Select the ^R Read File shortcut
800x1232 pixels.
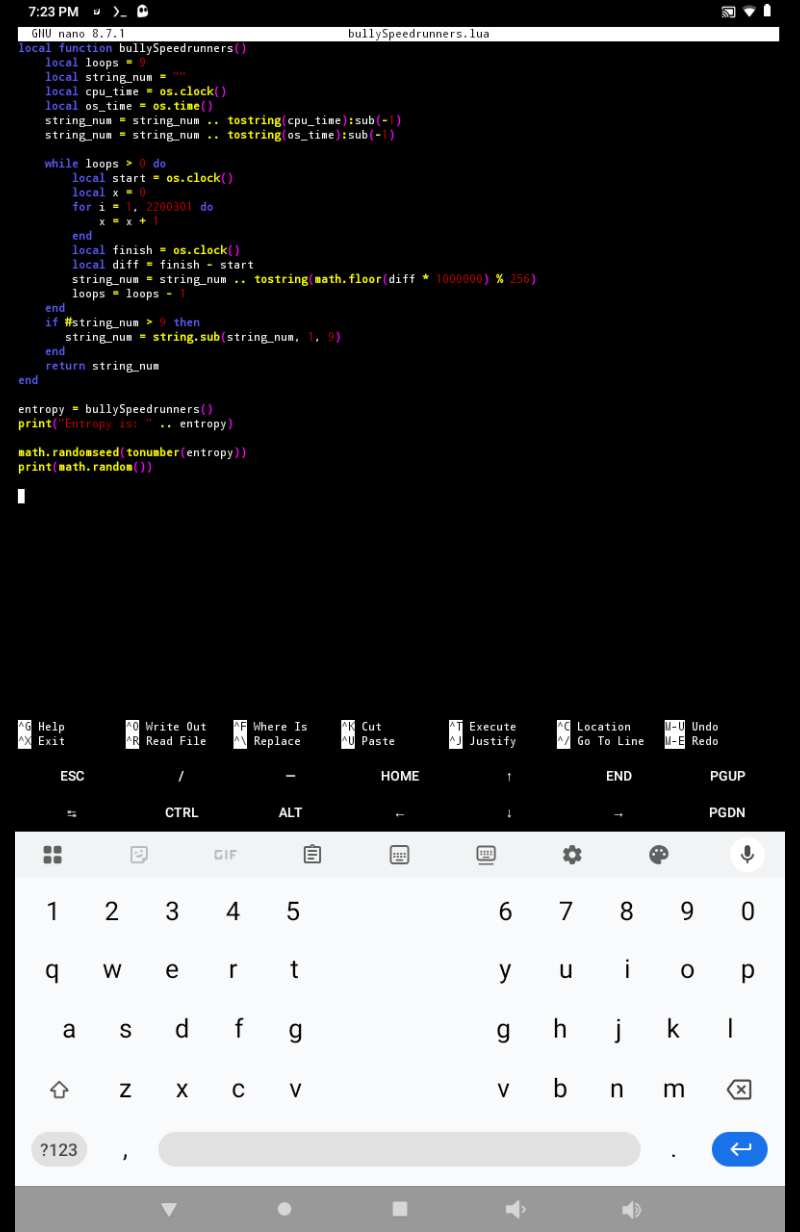pos(166,741)
